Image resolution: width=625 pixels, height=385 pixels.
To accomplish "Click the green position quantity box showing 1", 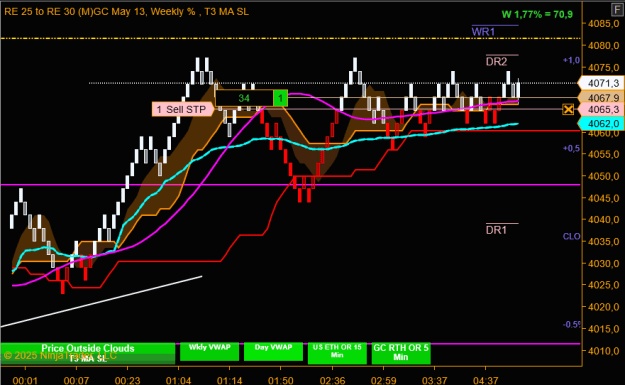I will click(x=281, y=98).
